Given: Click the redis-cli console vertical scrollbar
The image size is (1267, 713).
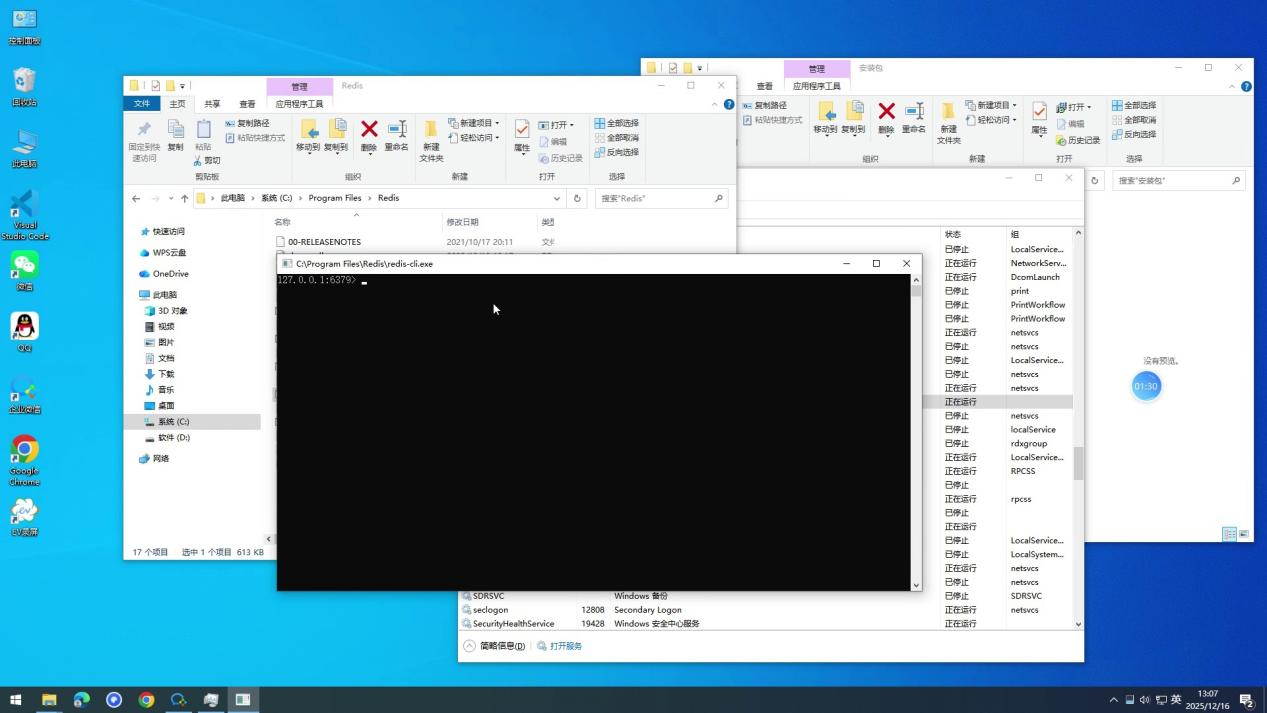Looking at the screenshot, I should (x=915, y=430).
